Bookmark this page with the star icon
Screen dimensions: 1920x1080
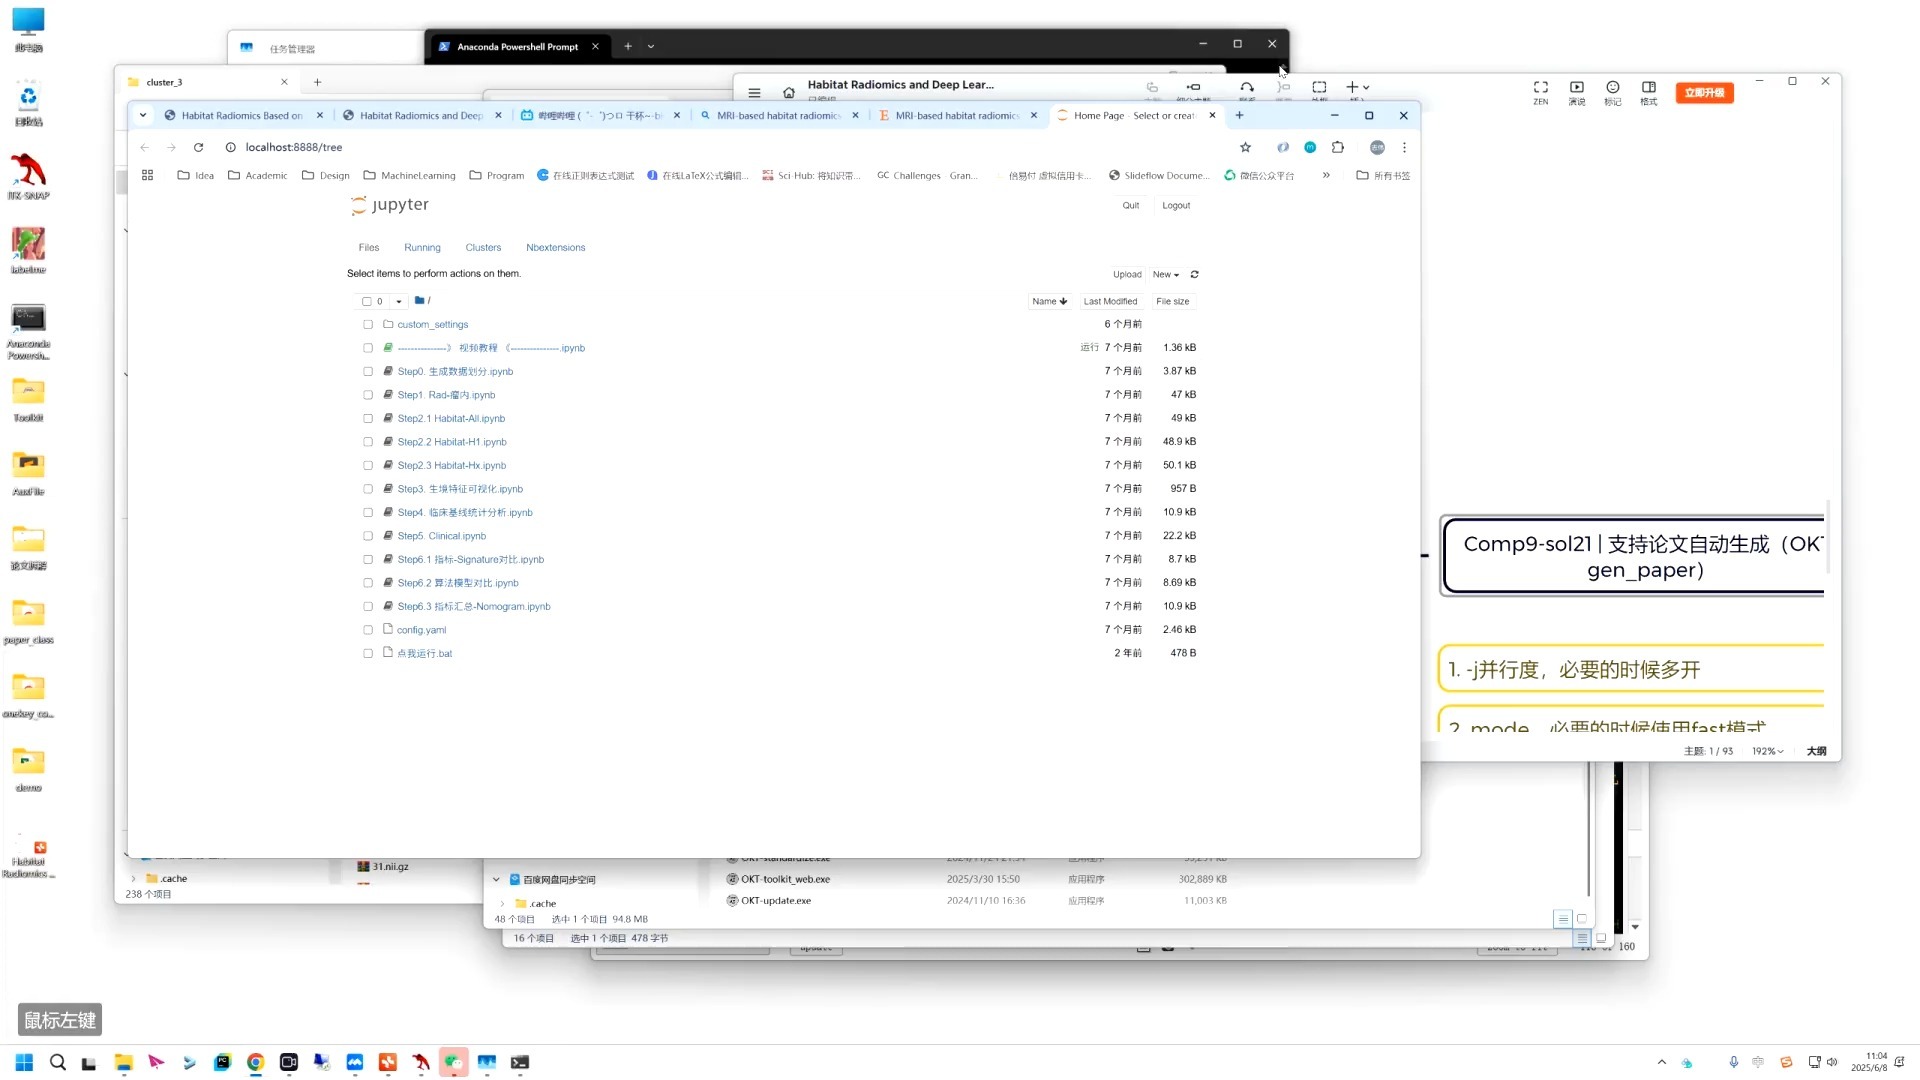[x=1245, y=147]
